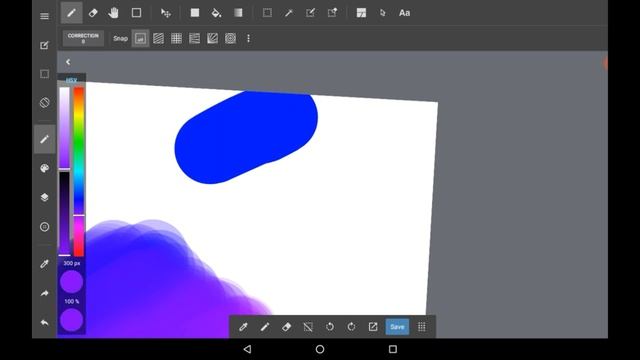Select the Eraser tool in top toolbar

tap(93, 13)
